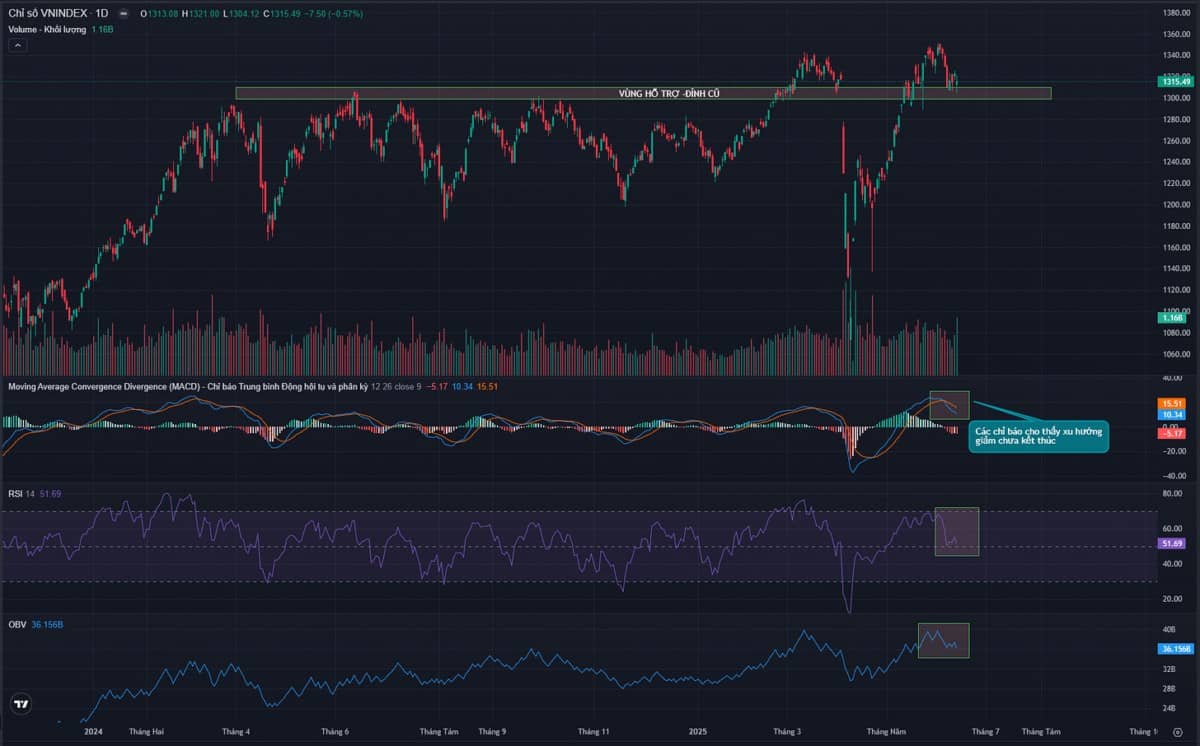Select the highlight rectangle on OBV pane
Viewport: 1200px width, 746px height.
pos(943,640)
